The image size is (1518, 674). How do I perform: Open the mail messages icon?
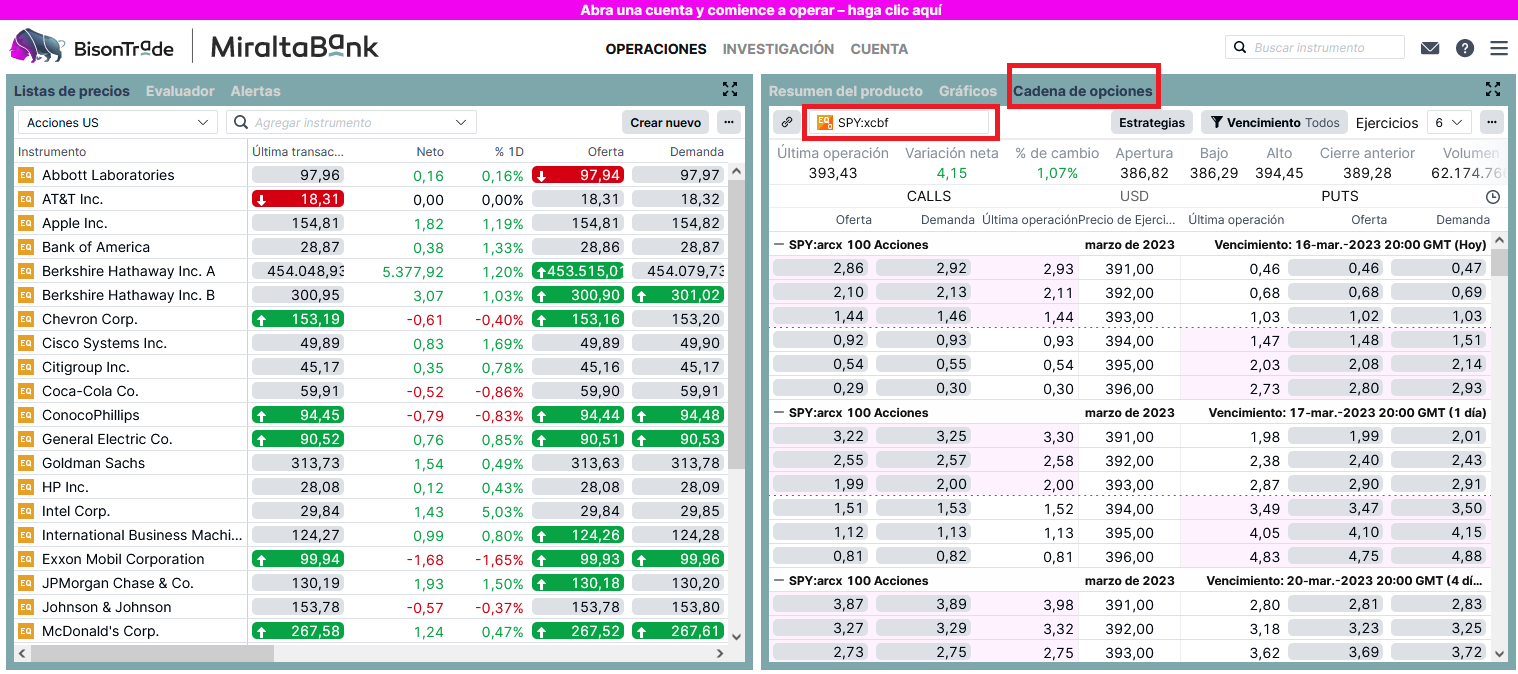[x=1430, y=48]
